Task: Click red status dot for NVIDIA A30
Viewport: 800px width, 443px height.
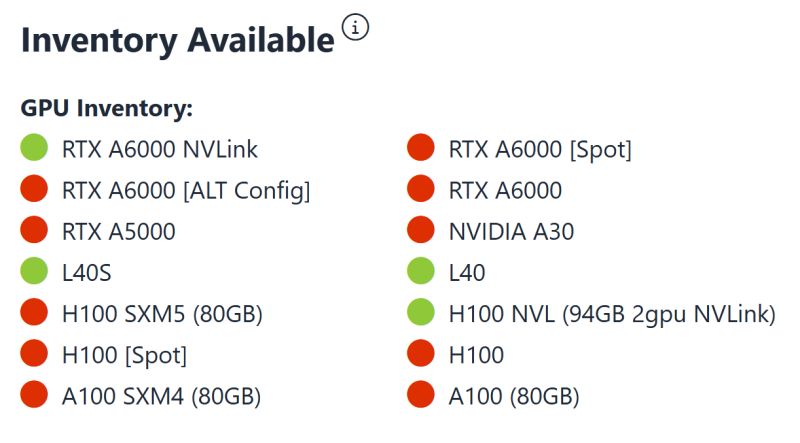Action: [421, 231]
